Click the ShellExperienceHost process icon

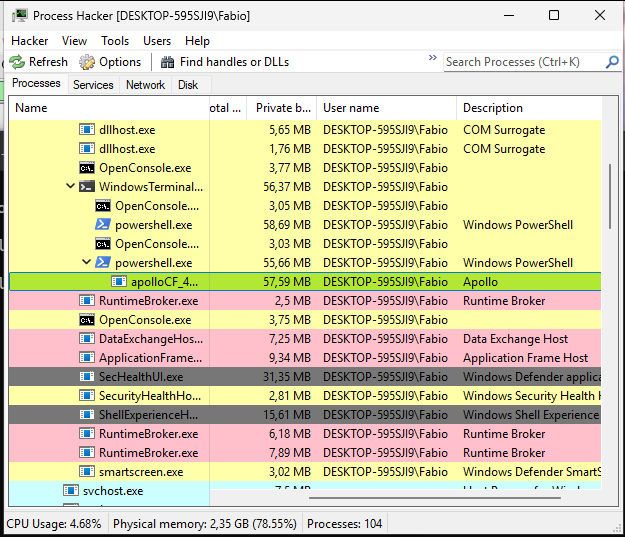87,415
